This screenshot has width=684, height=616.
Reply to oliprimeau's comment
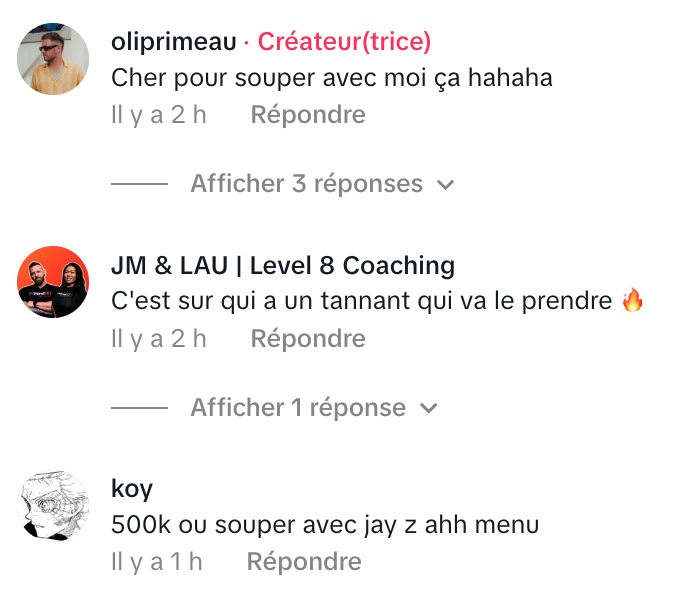pos(308,115)
